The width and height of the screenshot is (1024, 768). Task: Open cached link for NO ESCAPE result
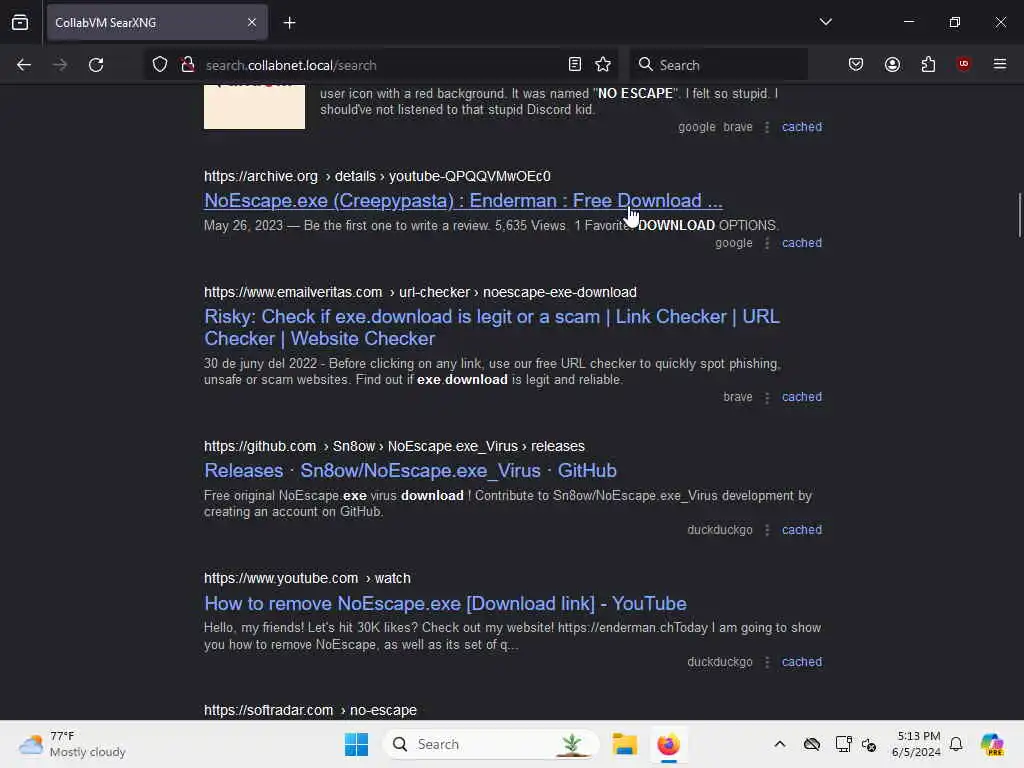[801, 127]
